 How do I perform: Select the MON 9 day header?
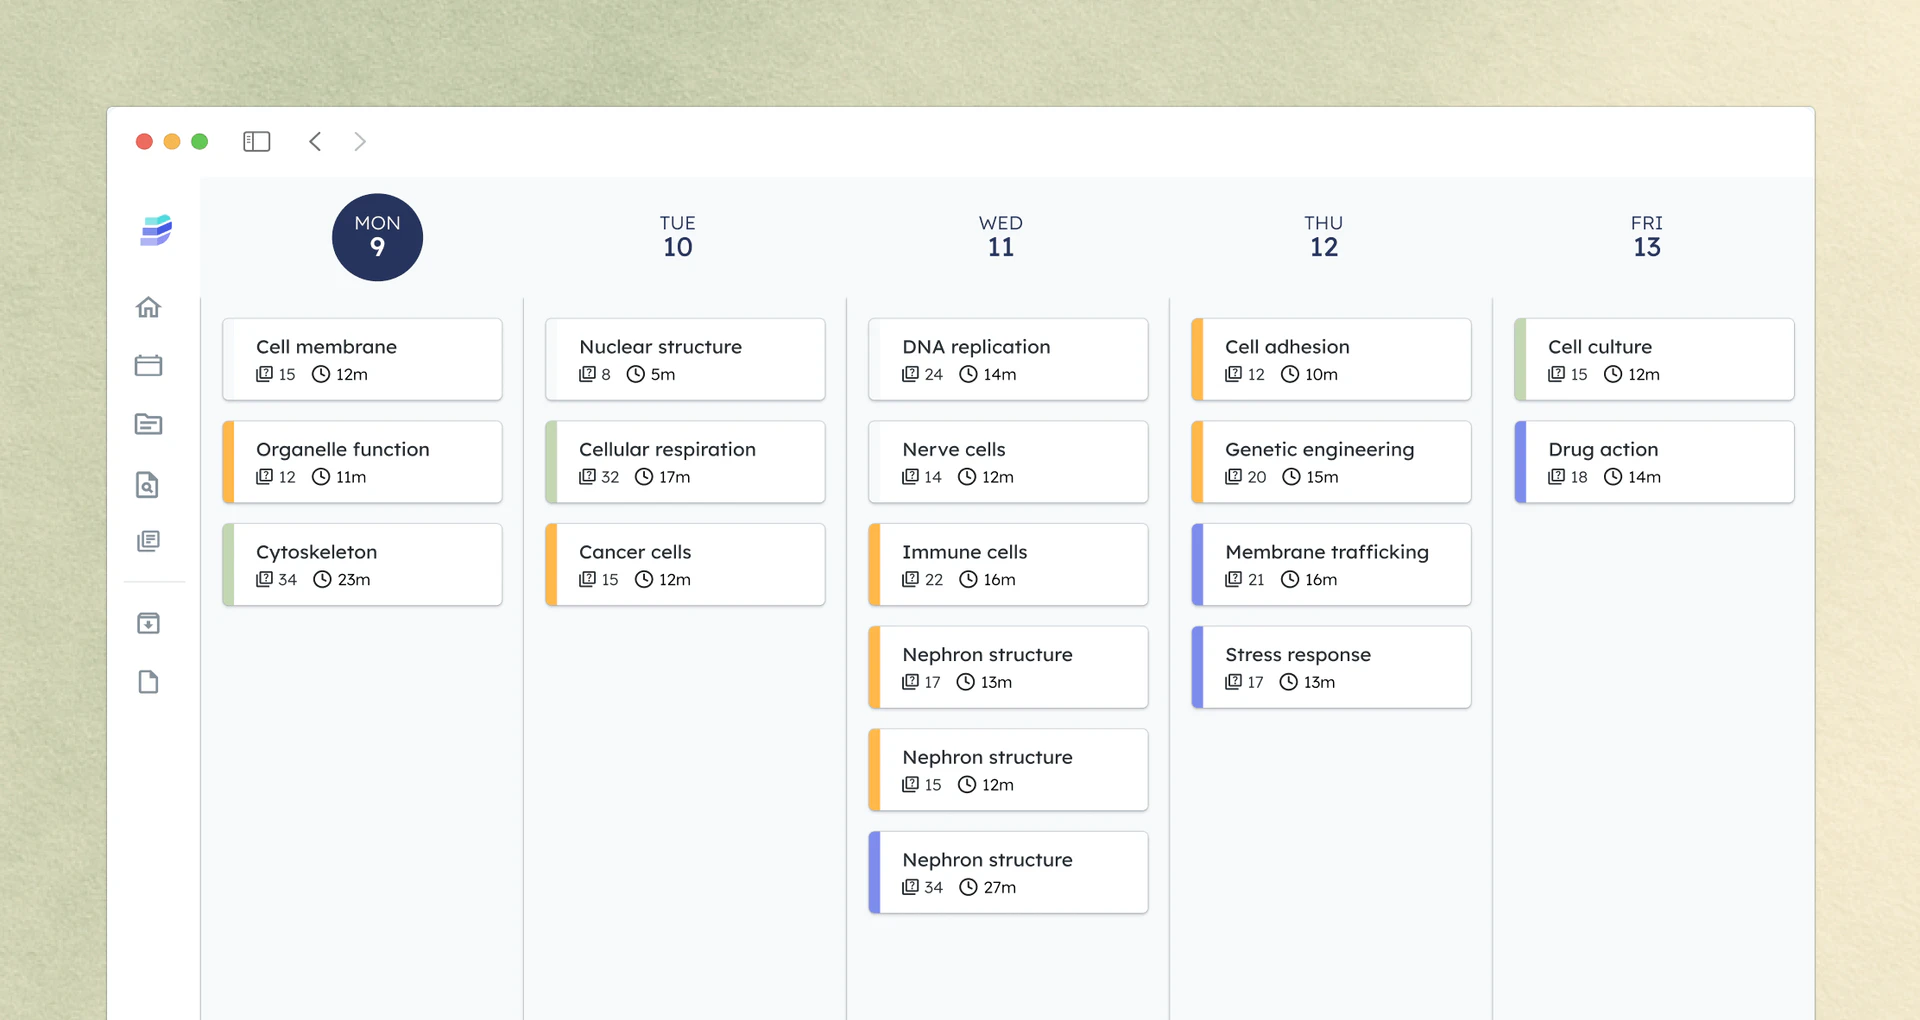click(377, 237)
